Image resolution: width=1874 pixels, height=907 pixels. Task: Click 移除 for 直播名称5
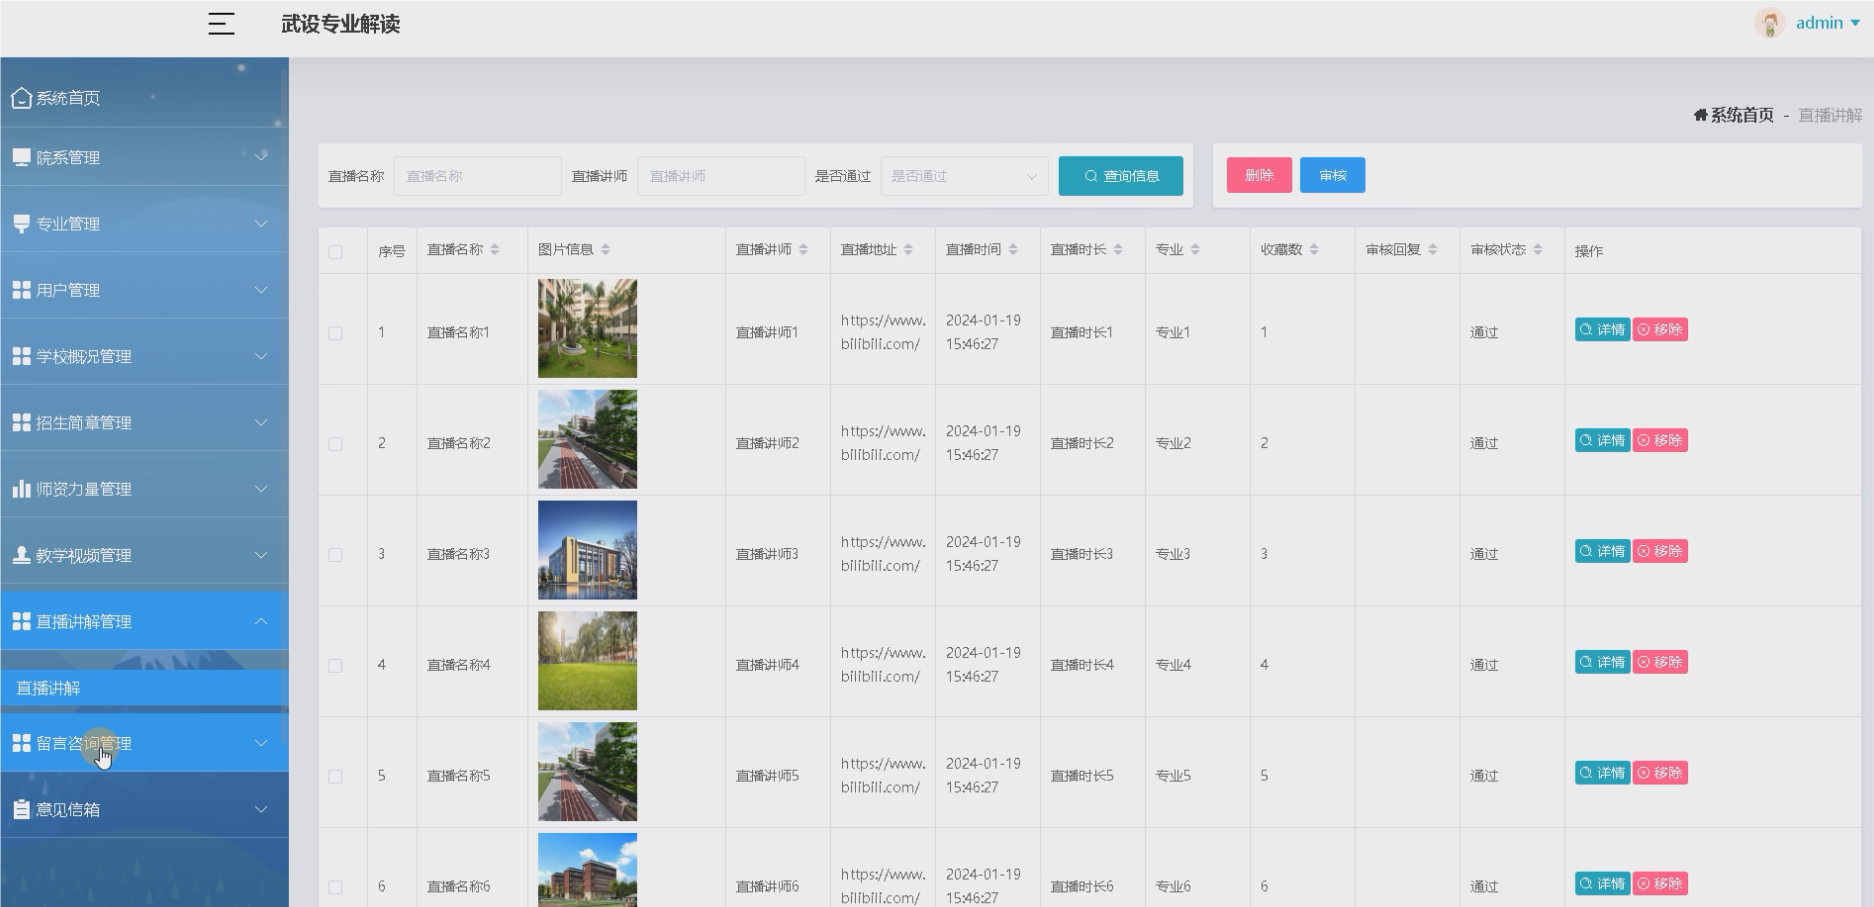click(1660, 773)
